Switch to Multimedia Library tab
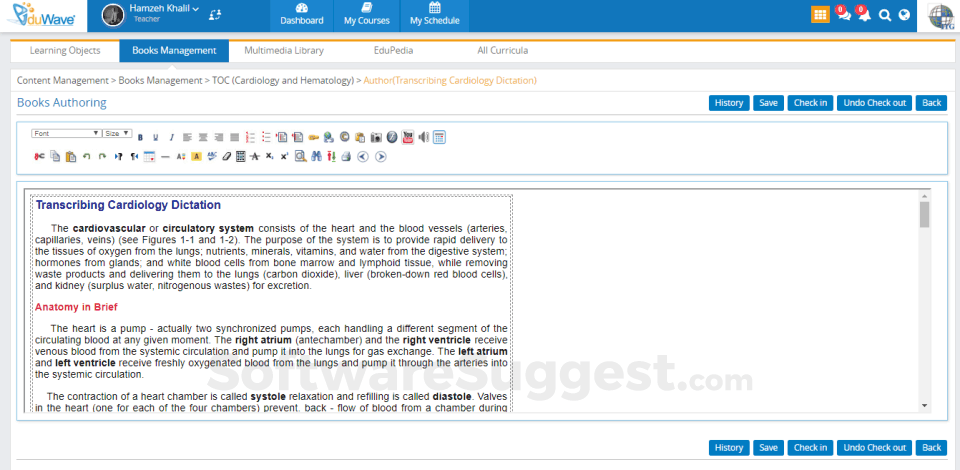This screenshot has width=960, height=470. [x=283, y=51]
